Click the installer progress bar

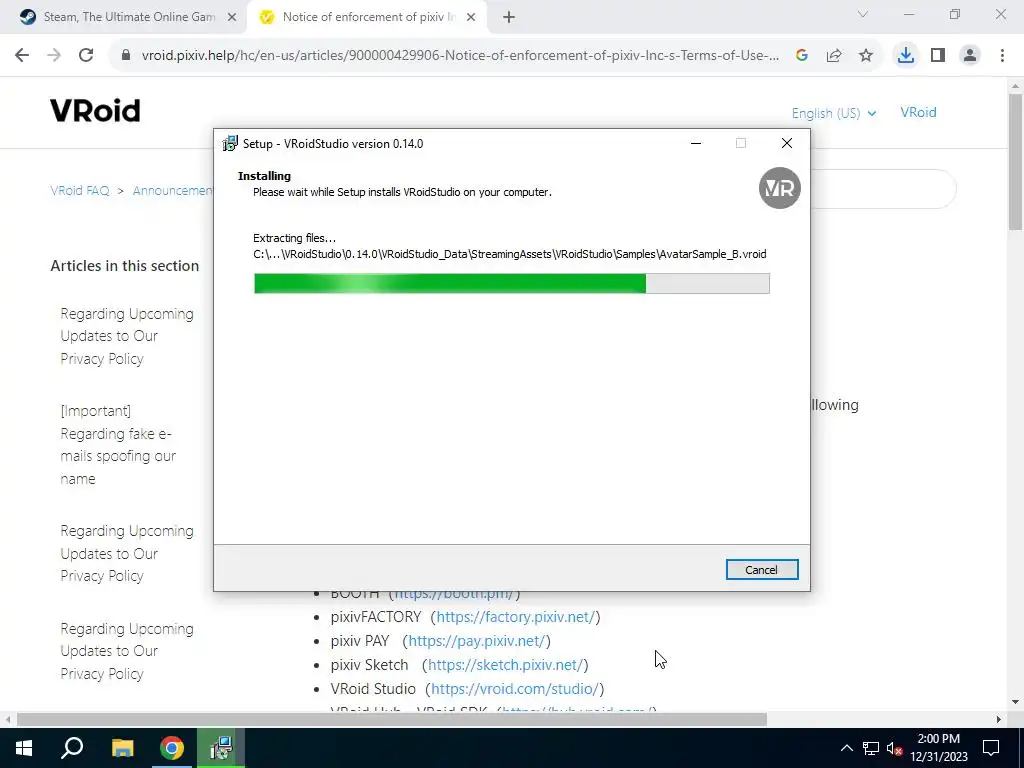(511, 283)
